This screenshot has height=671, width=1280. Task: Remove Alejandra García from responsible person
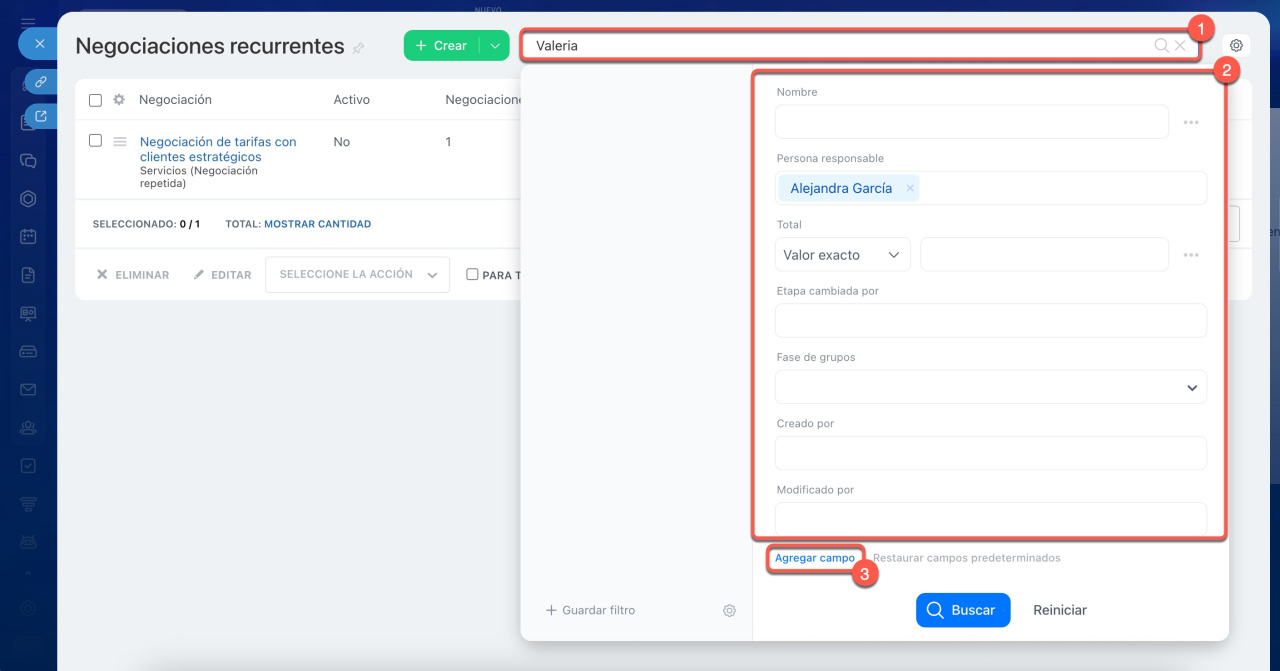910,188
